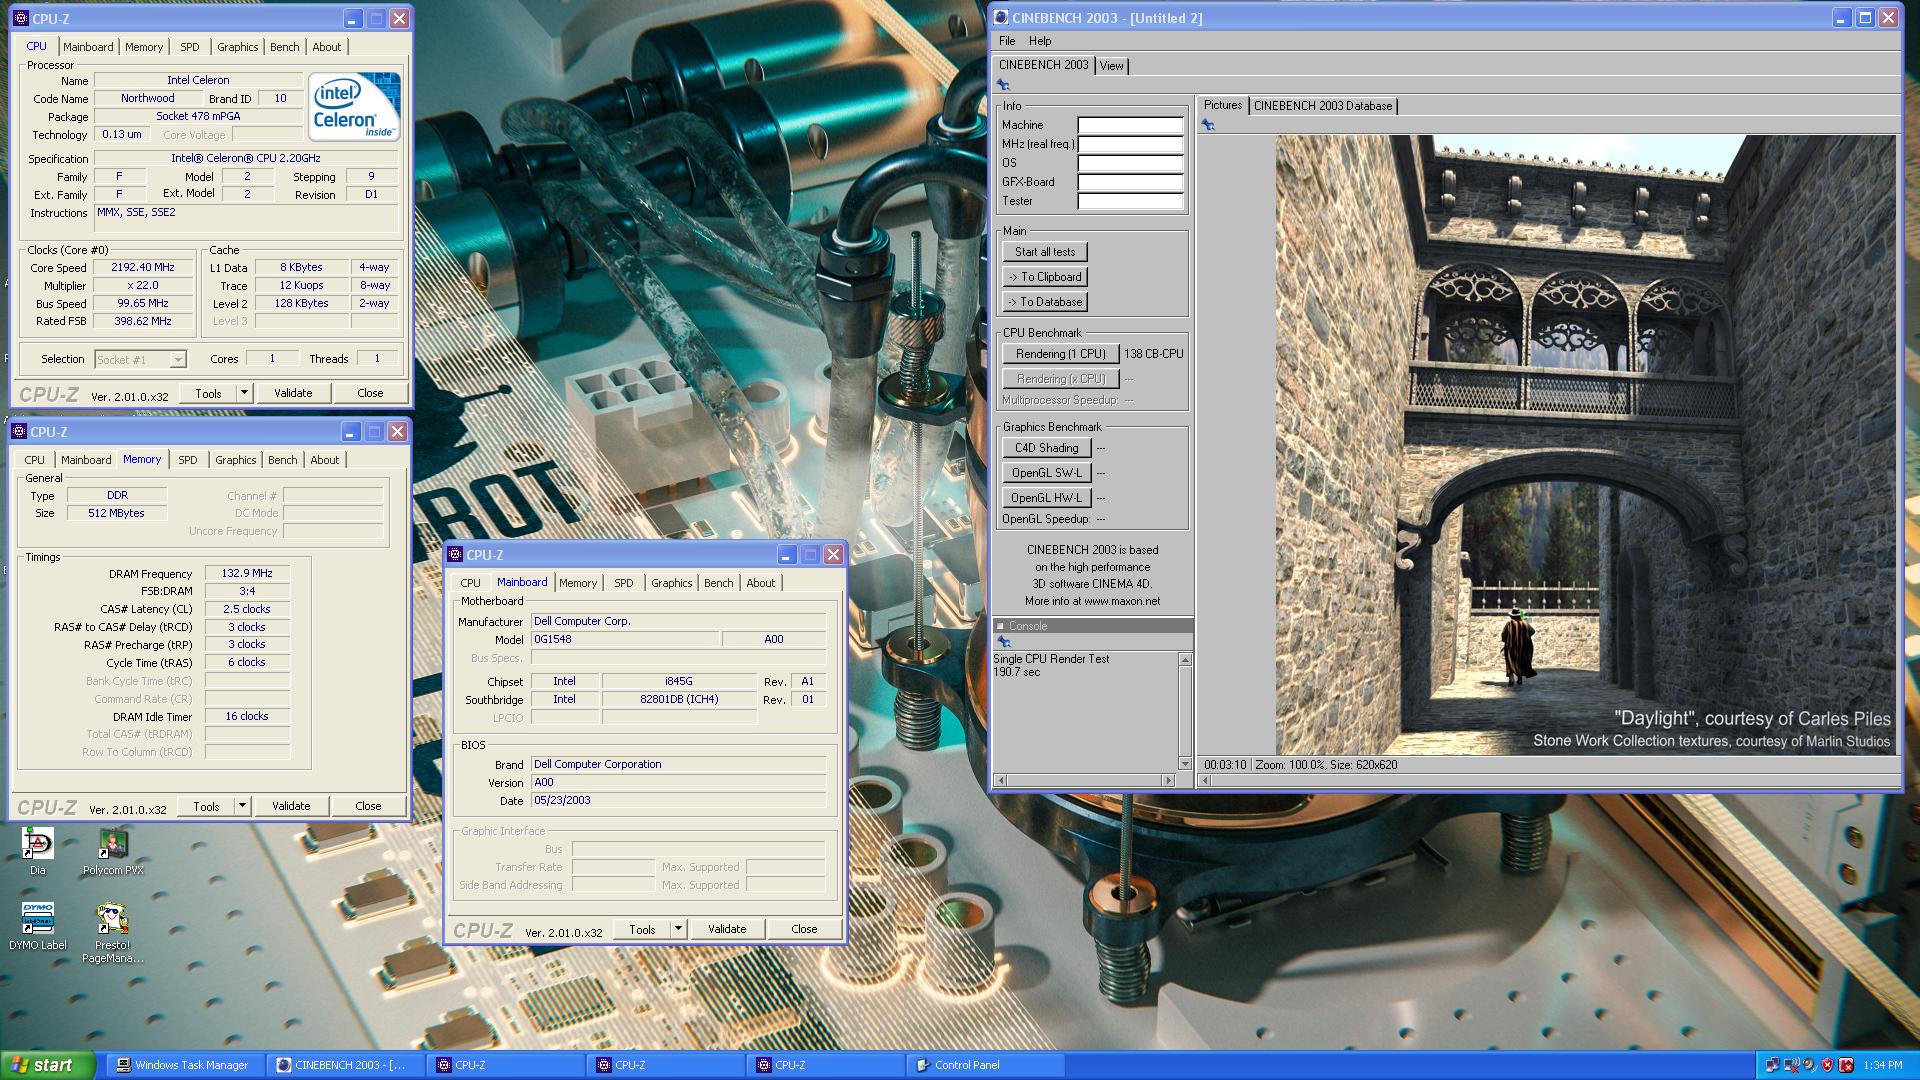Open the Windows Start button

click(48, 1065)
